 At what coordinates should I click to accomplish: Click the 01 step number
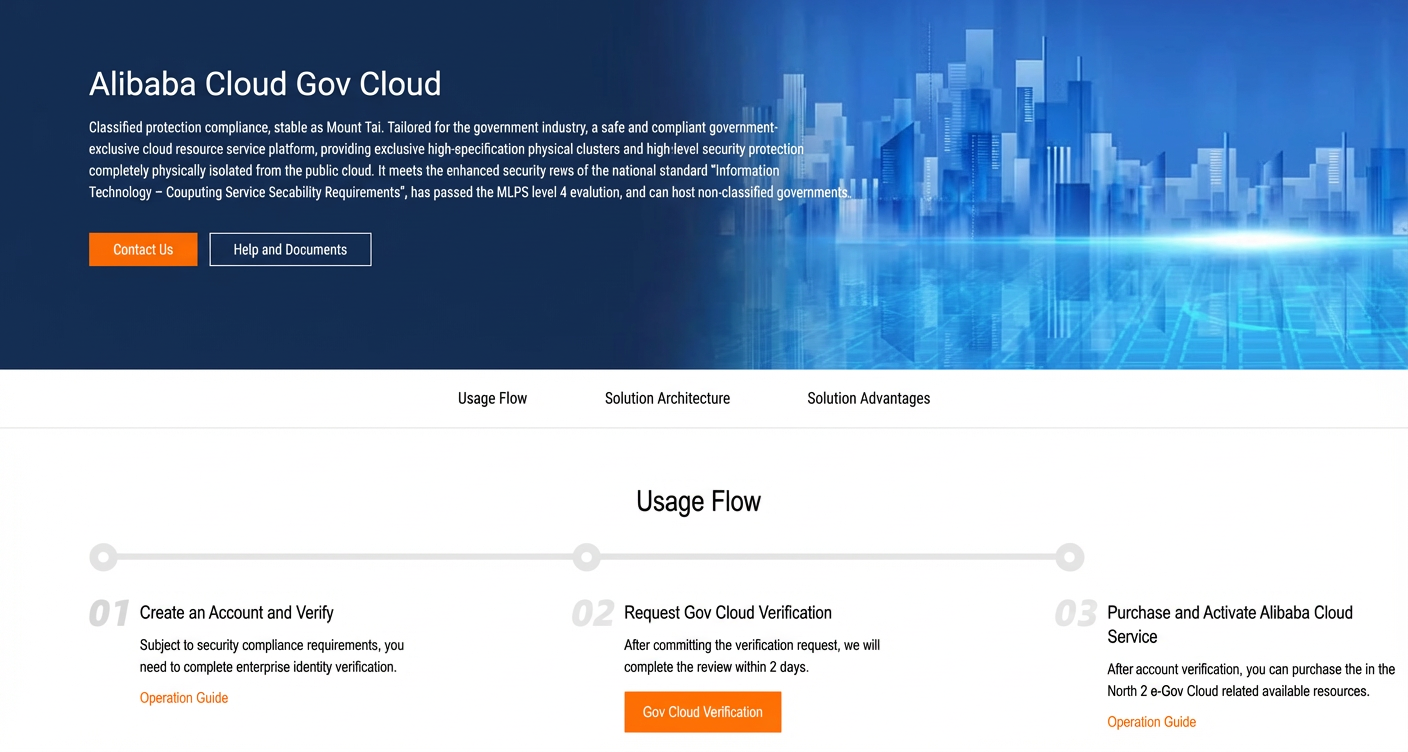[109, 614]
